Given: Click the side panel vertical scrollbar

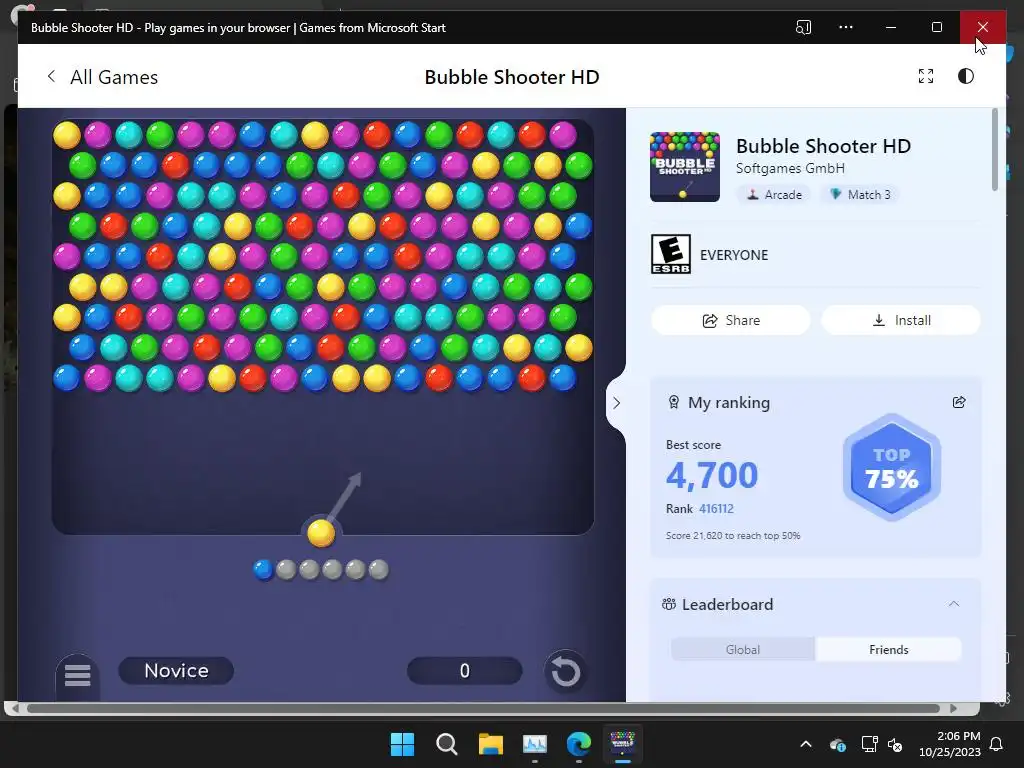Looking at the screenshot, I should (x=995, y=150).
